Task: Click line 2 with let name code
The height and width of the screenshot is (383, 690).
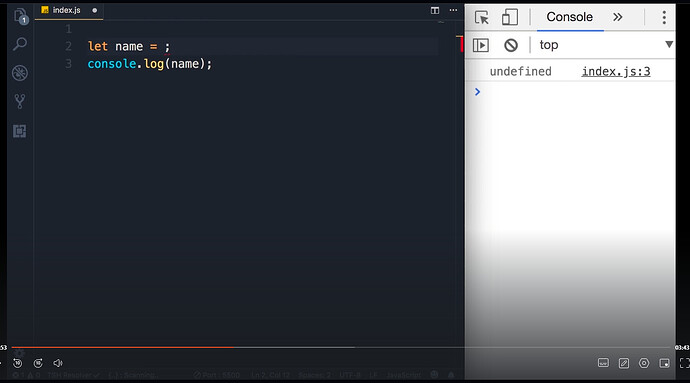Action: pyautogui.click(x=128, y=47)
